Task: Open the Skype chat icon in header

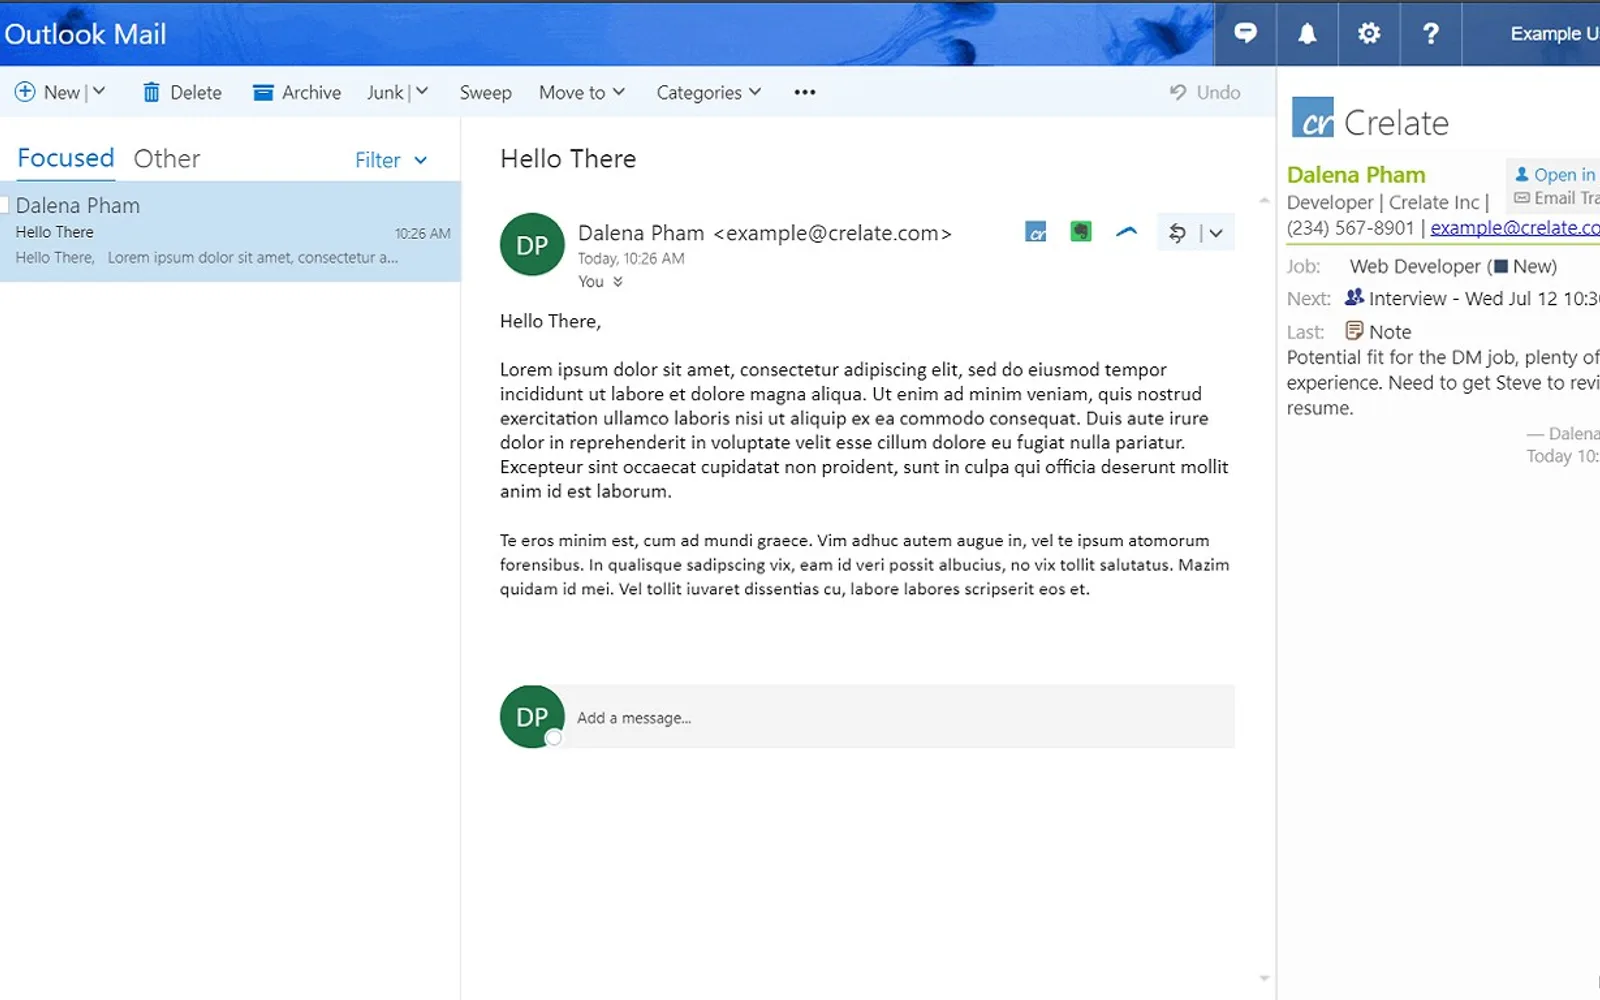Action: pos(1245,33)
